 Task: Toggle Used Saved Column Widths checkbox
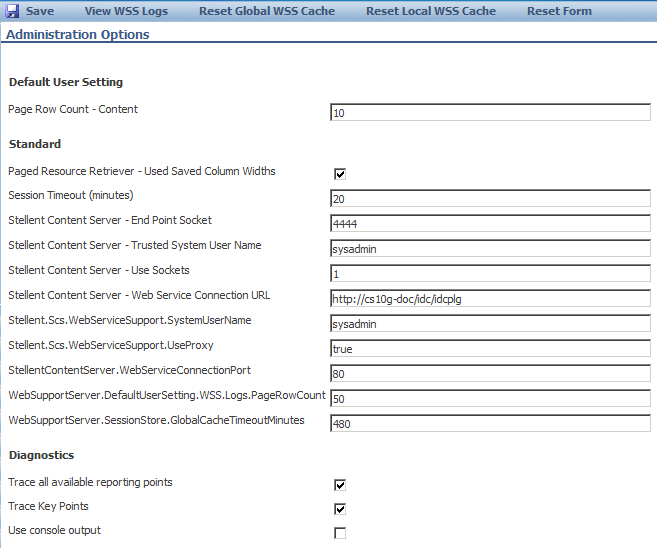click(340, 174)
